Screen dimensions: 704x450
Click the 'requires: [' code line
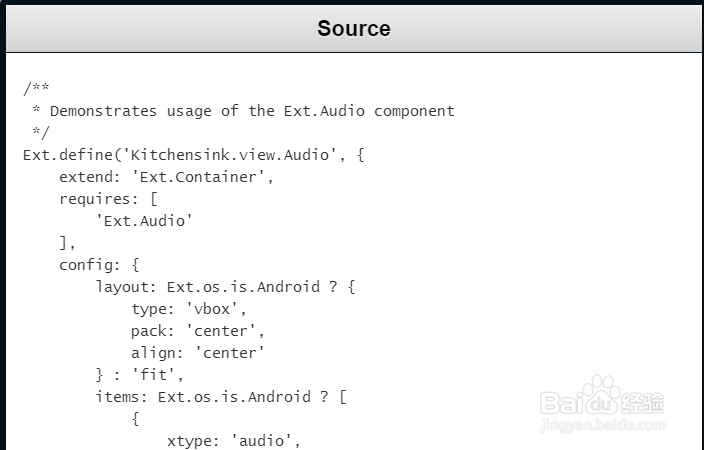(x=108, y=199)
